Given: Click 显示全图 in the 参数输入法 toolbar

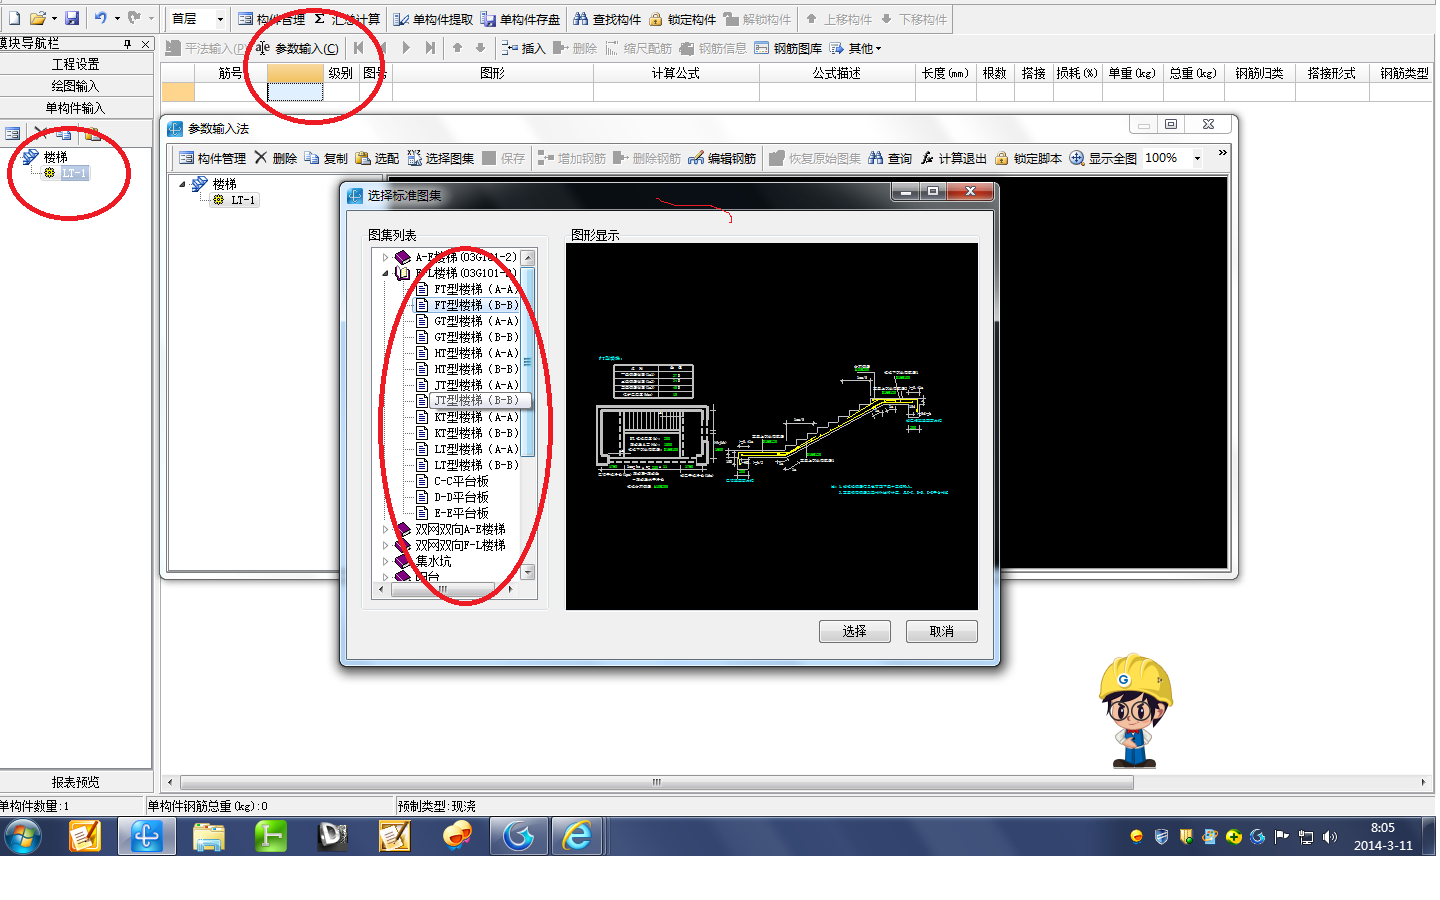Looking at the screenshot, I should click(1103, 158).
